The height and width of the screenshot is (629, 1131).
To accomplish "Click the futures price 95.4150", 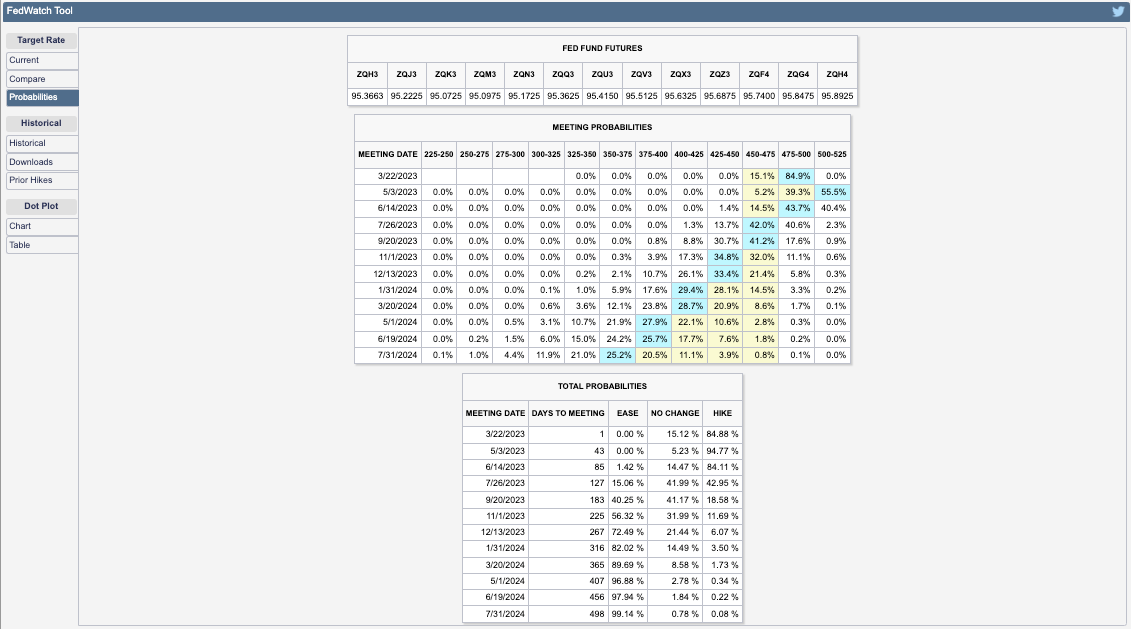I will tap(602, 96).
